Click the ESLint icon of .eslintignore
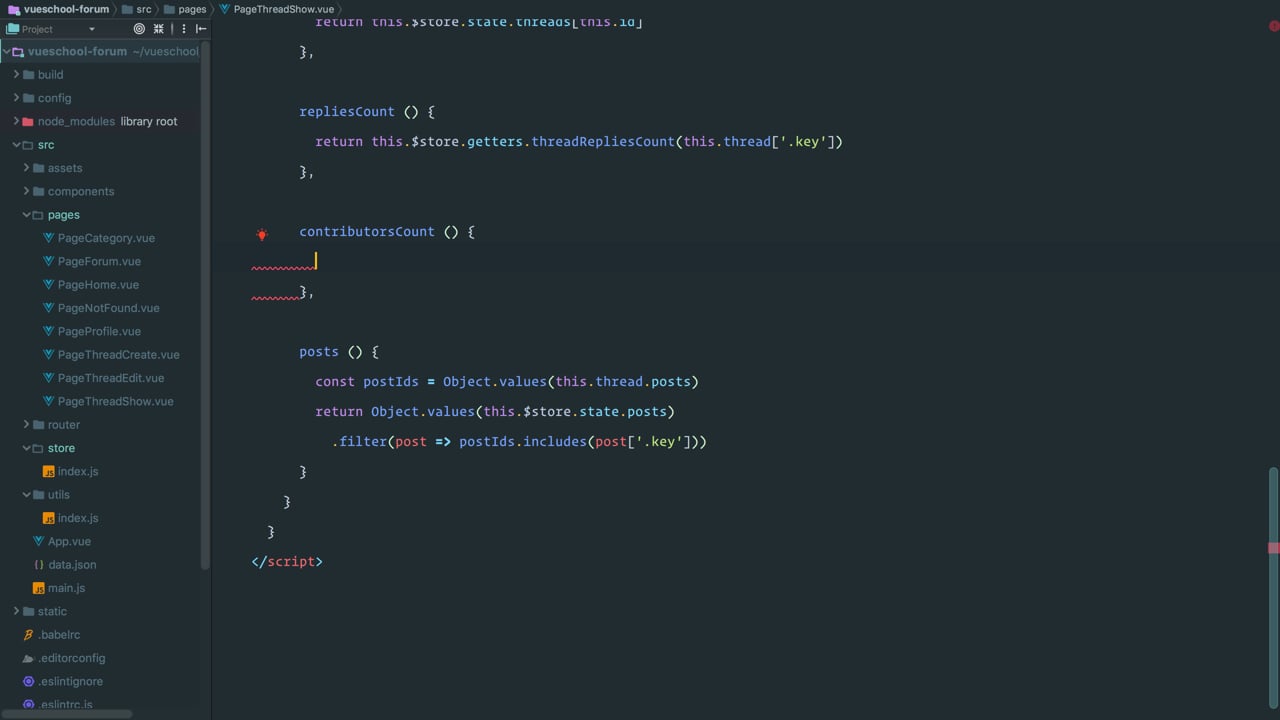Screen dimensions: 1280x720 28,681
